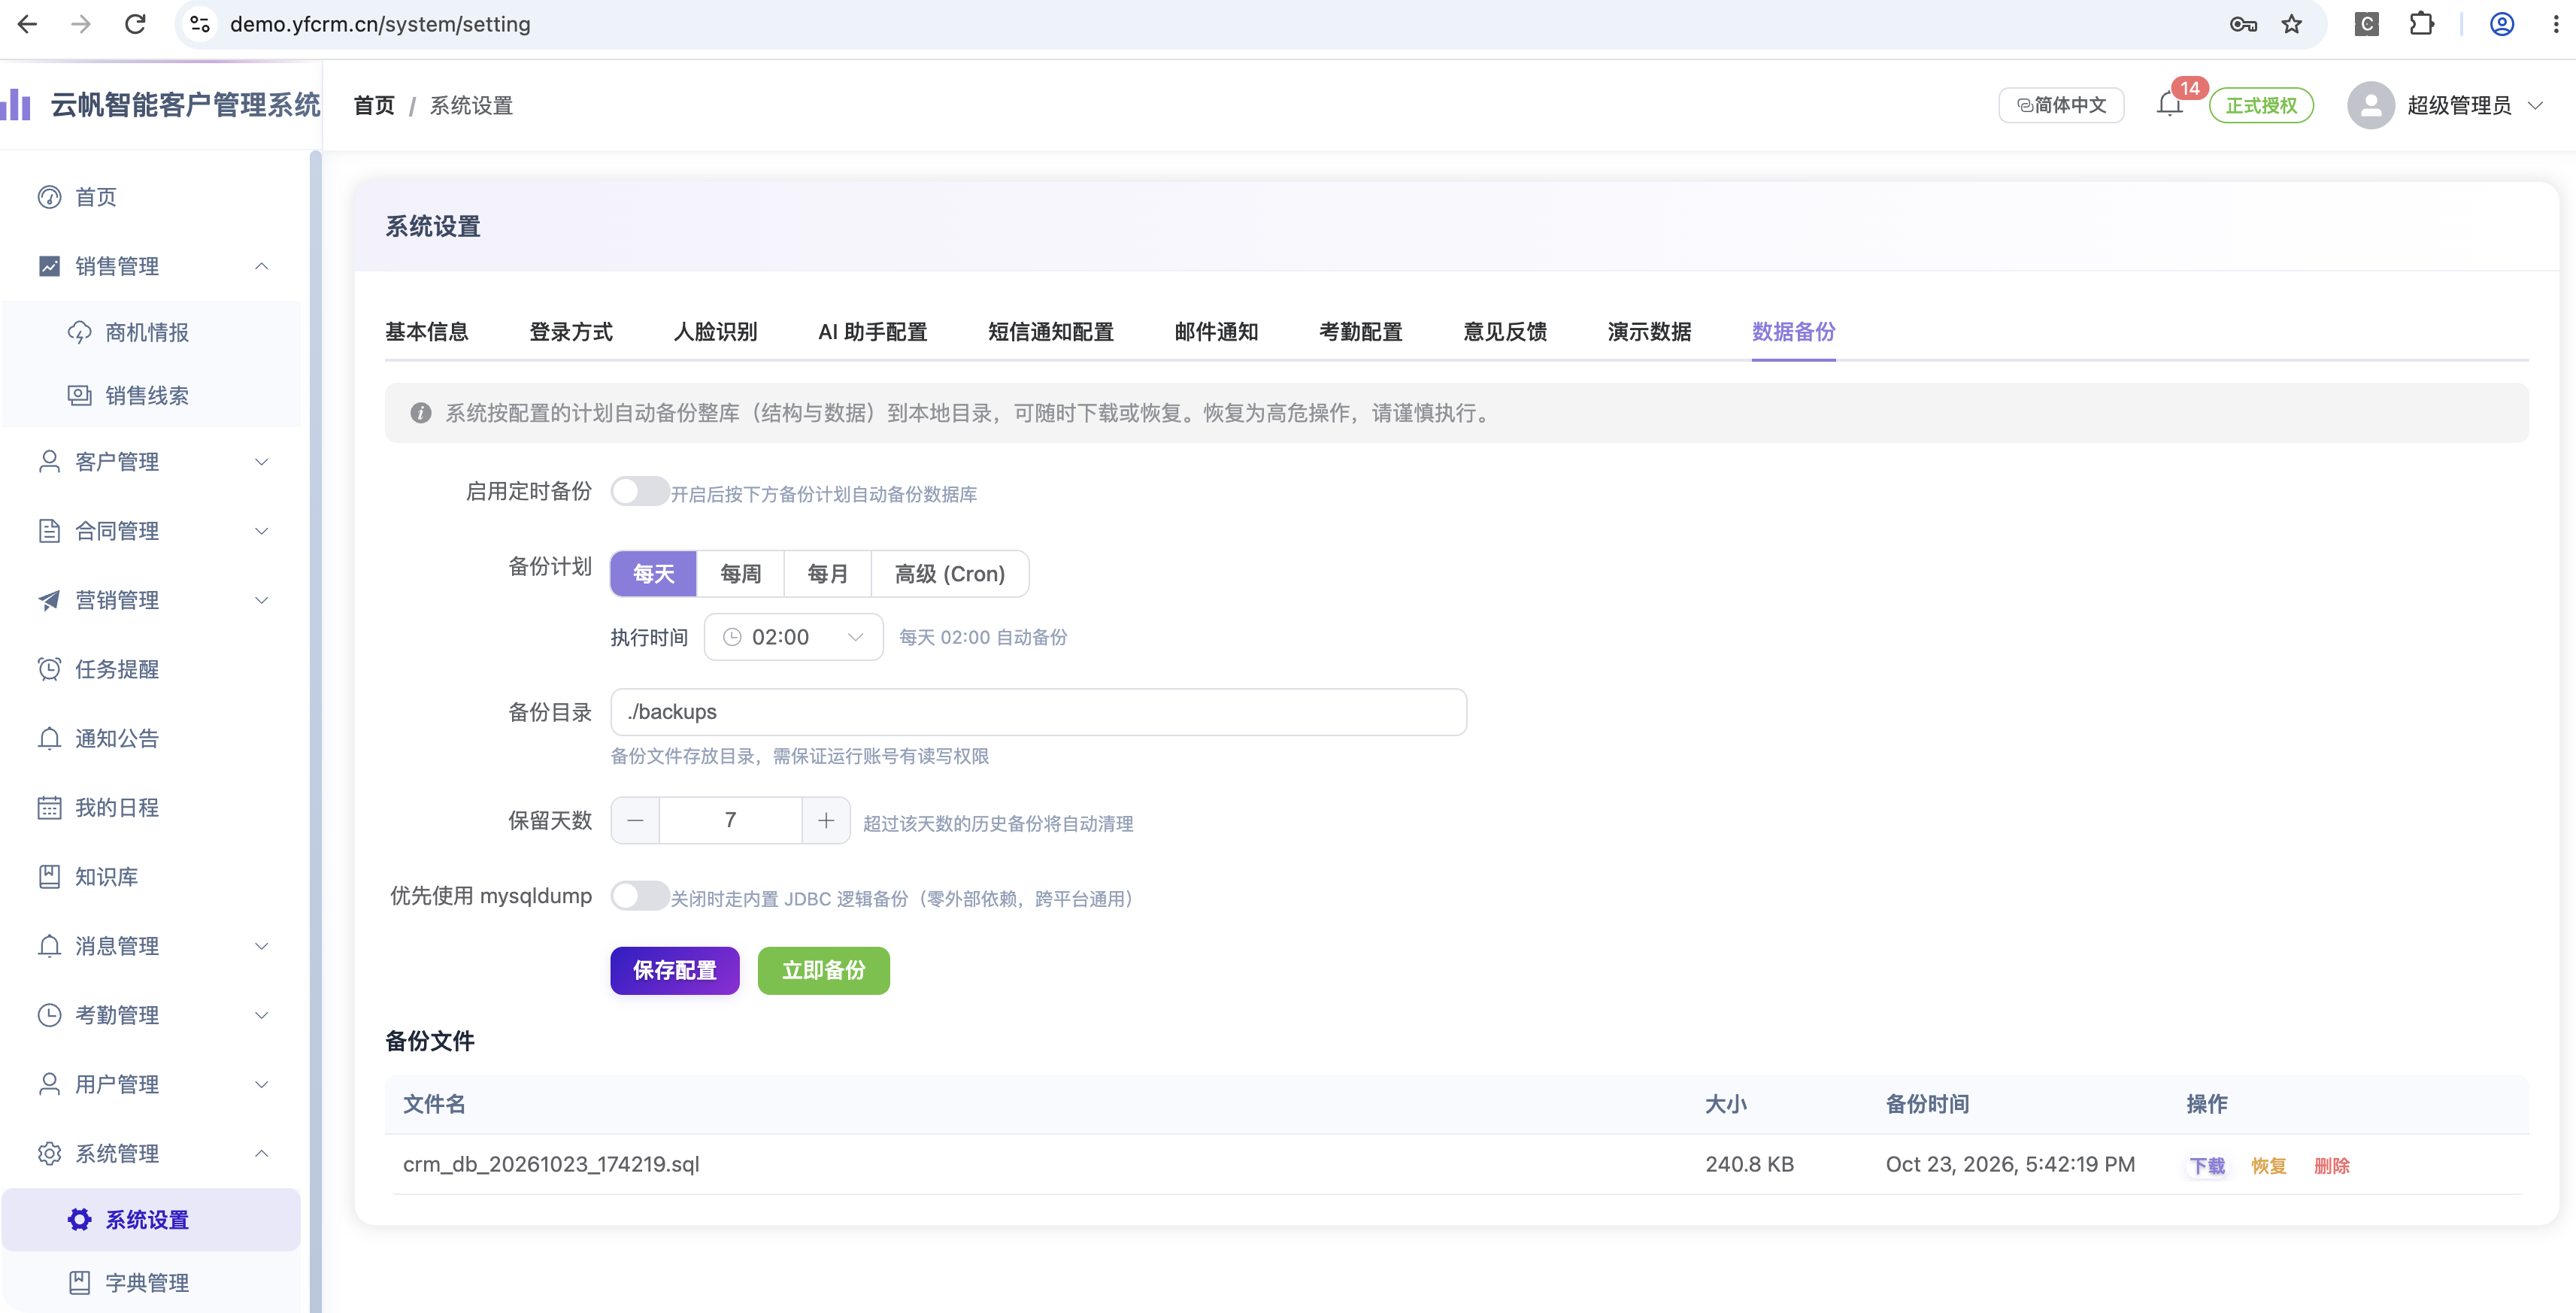Image resolution: width=2576 pixels, height=1313 pixels.
Task: Switch to the 登录方式 tab
Action: click(x=571, y=332)
